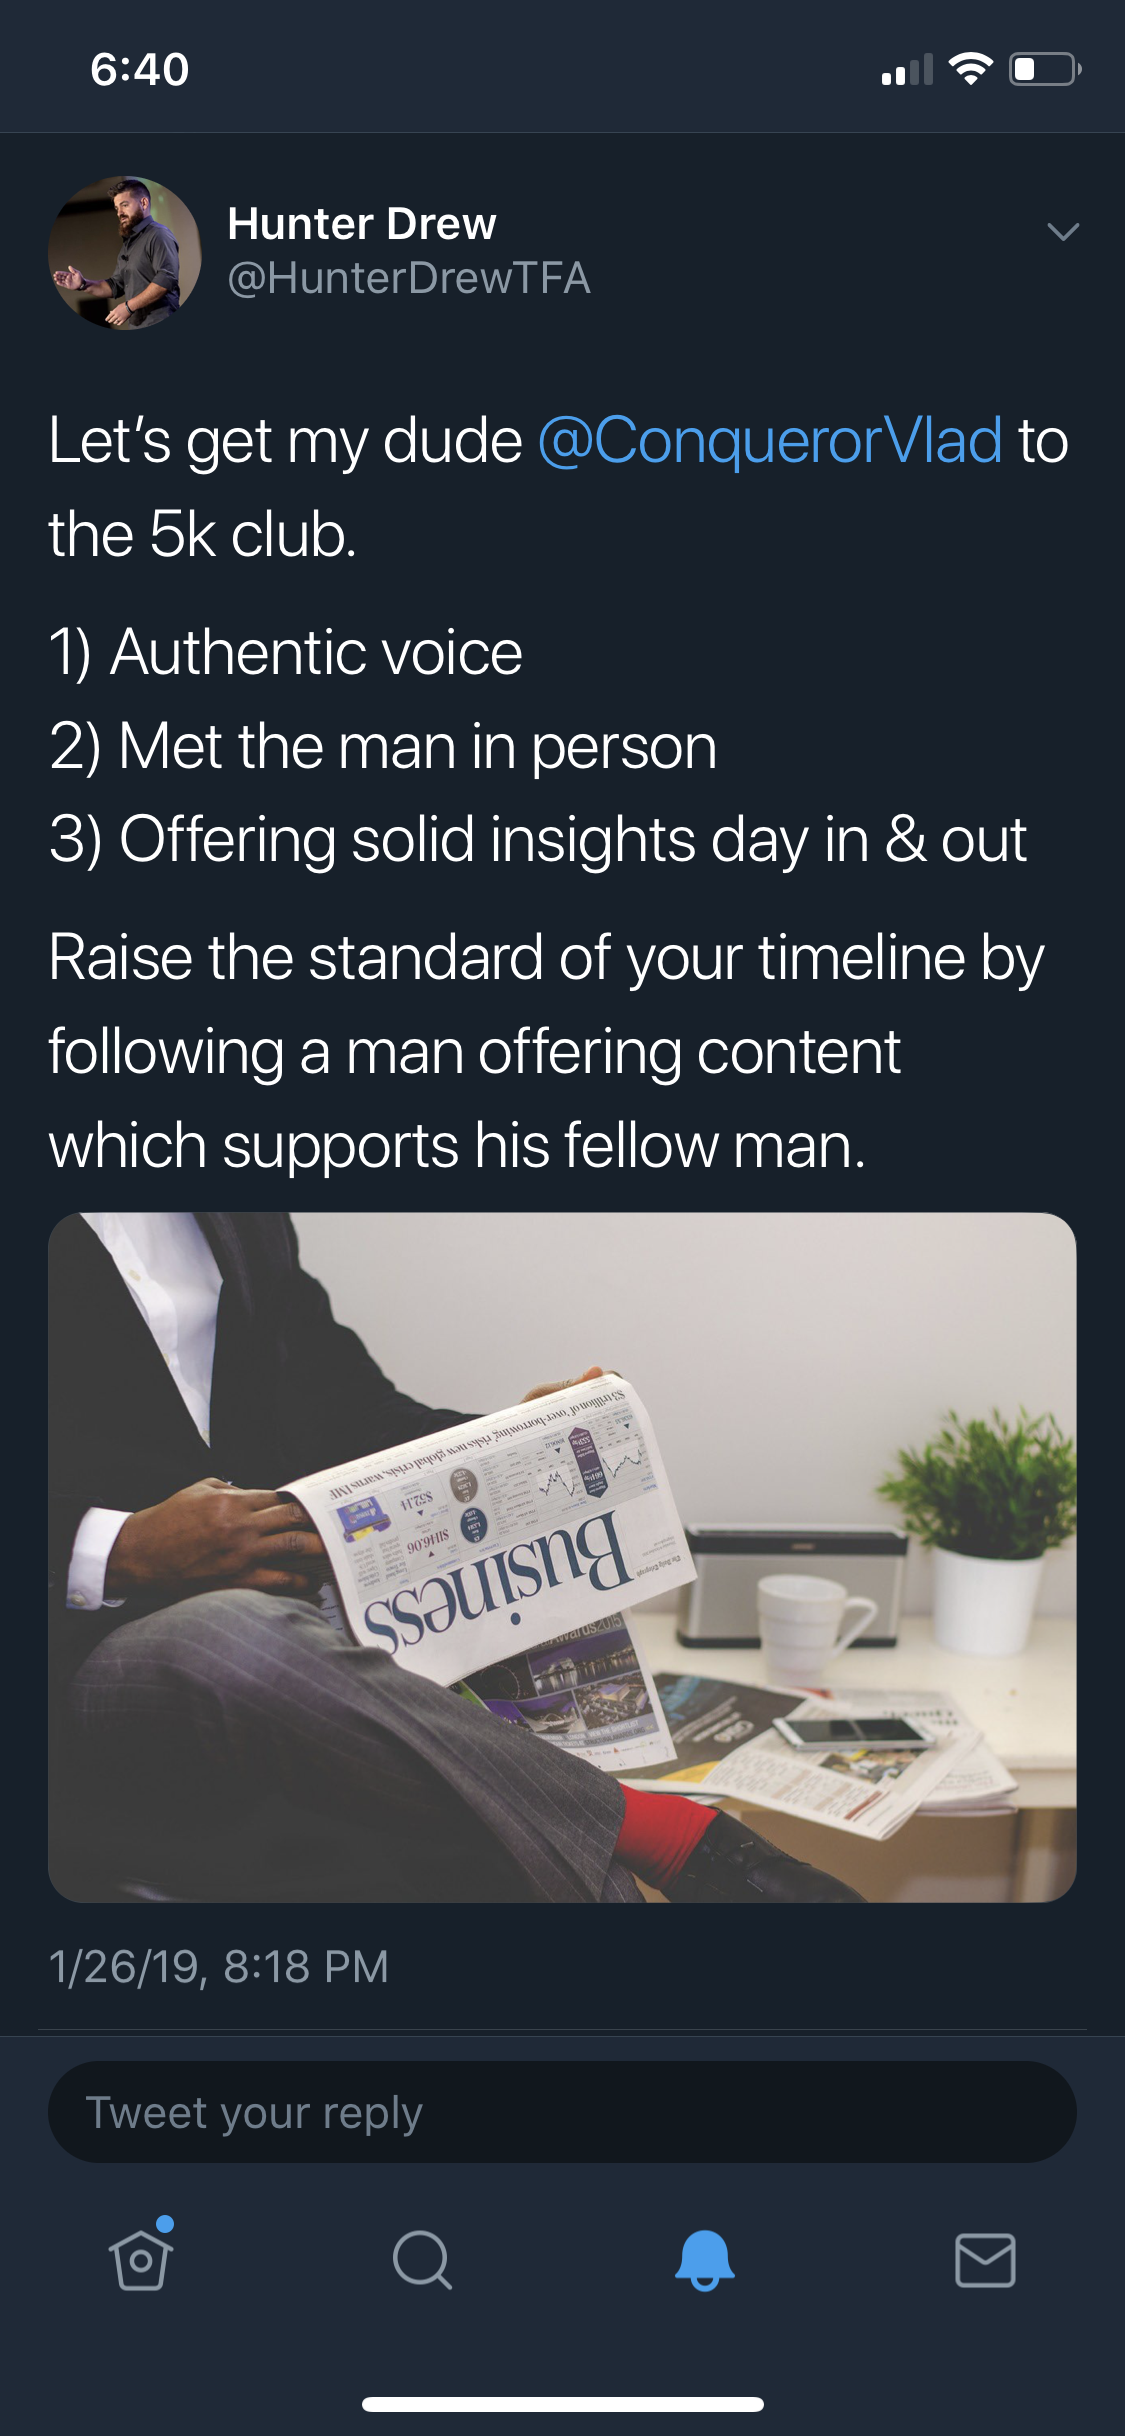Tap the tweet text about 5k club

(558, 487)
